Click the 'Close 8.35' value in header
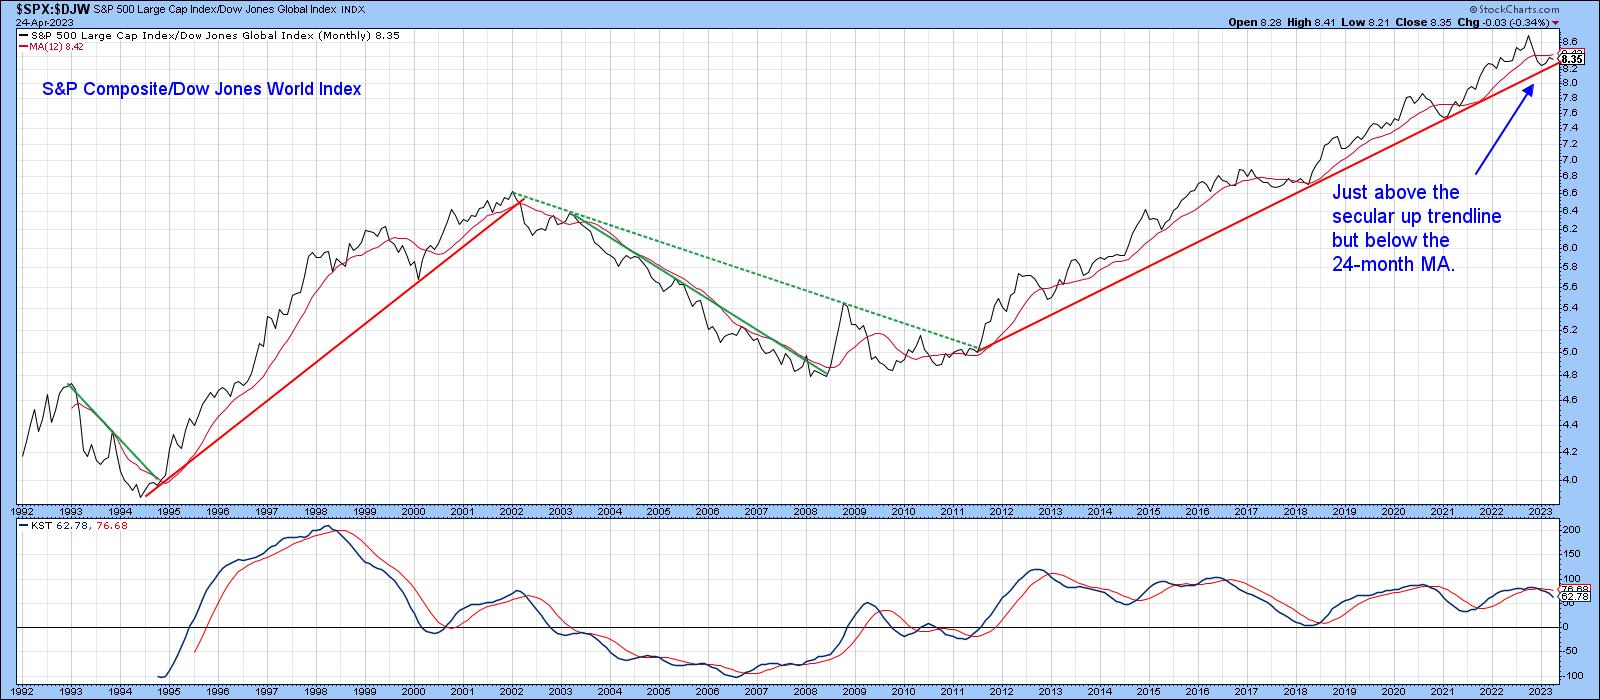 pyautogui.click(x=1425, y=22)
